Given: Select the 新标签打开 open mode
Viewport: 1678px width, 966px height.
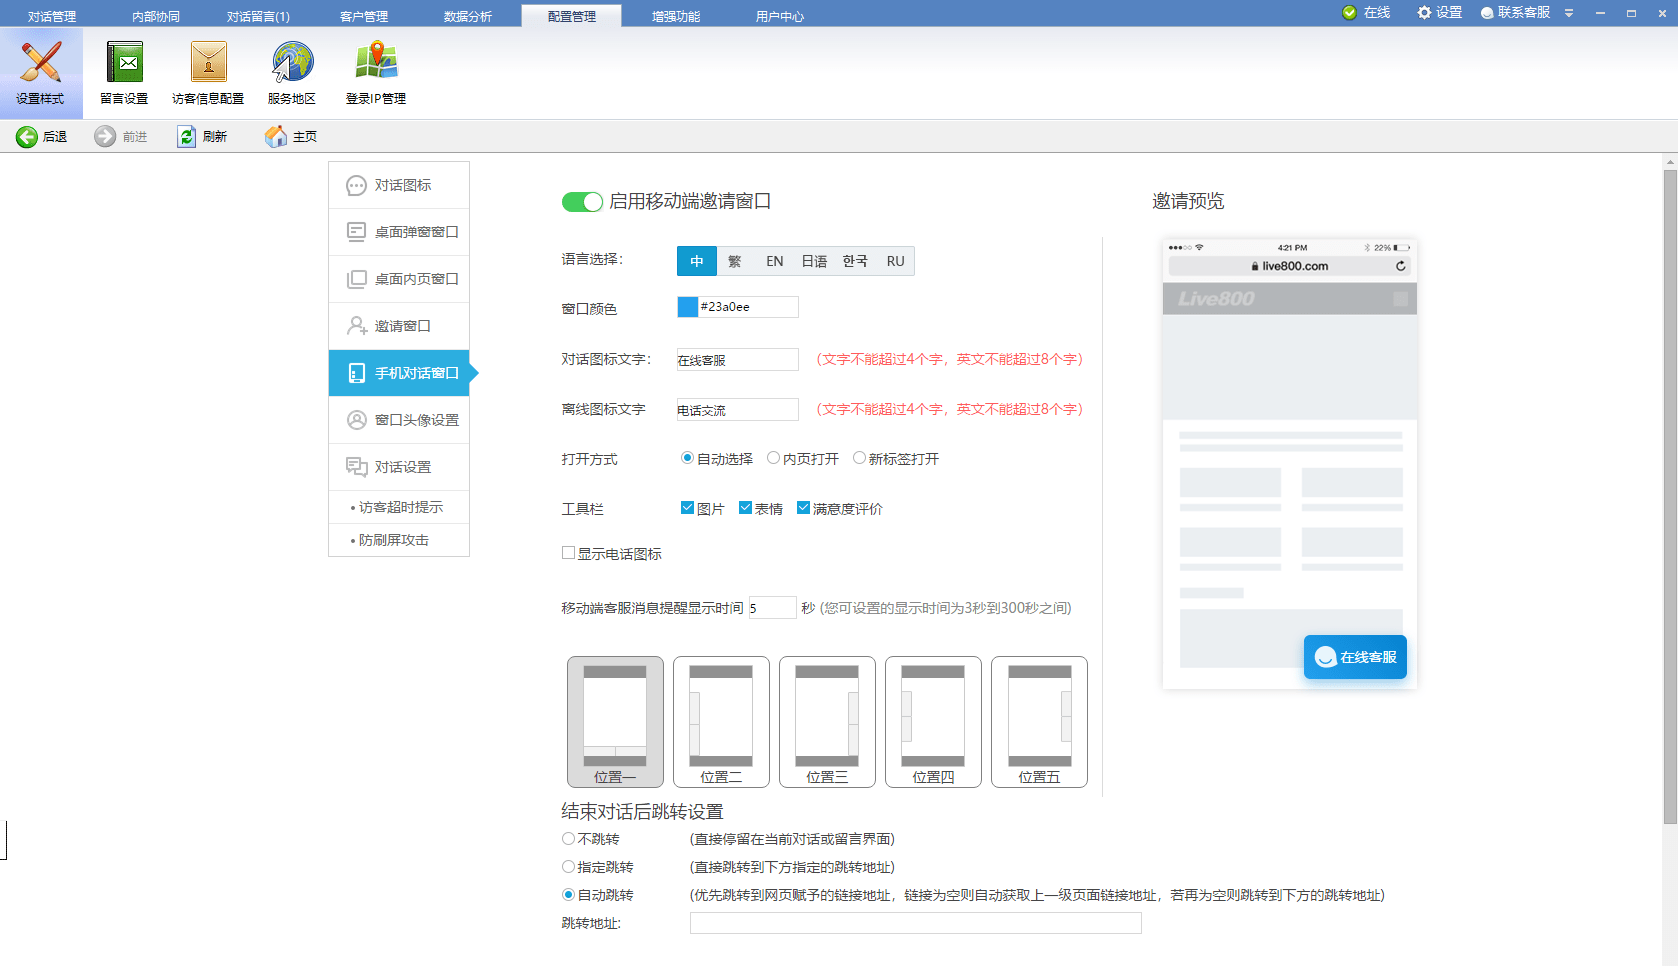Looking at the screenshot, I should coord(860,457).
